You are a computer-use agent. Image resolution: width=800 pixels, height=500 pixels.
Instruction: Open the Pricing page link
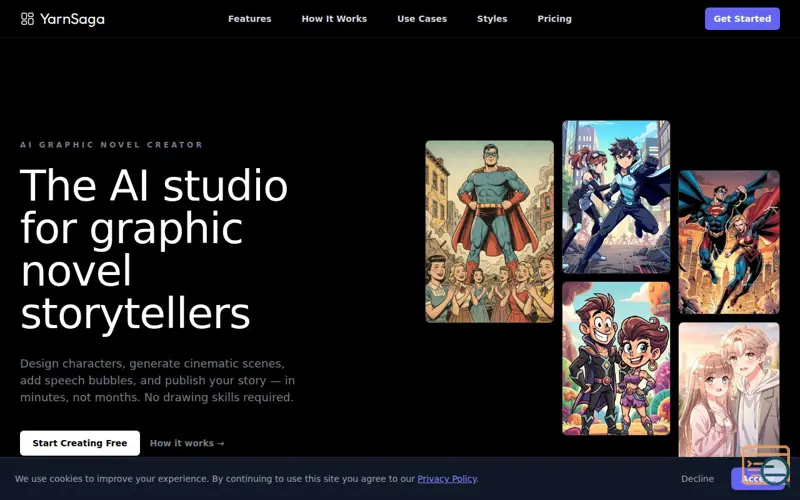click(554, 19)
